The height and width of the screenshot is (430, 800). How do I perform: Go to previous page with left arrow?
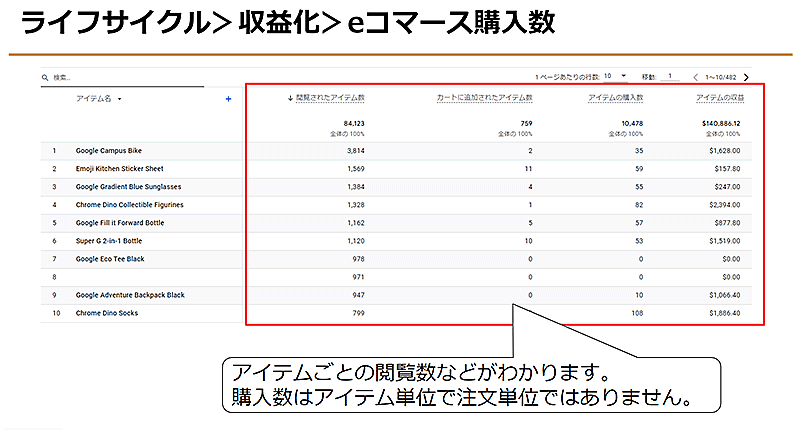click(696, 77)
